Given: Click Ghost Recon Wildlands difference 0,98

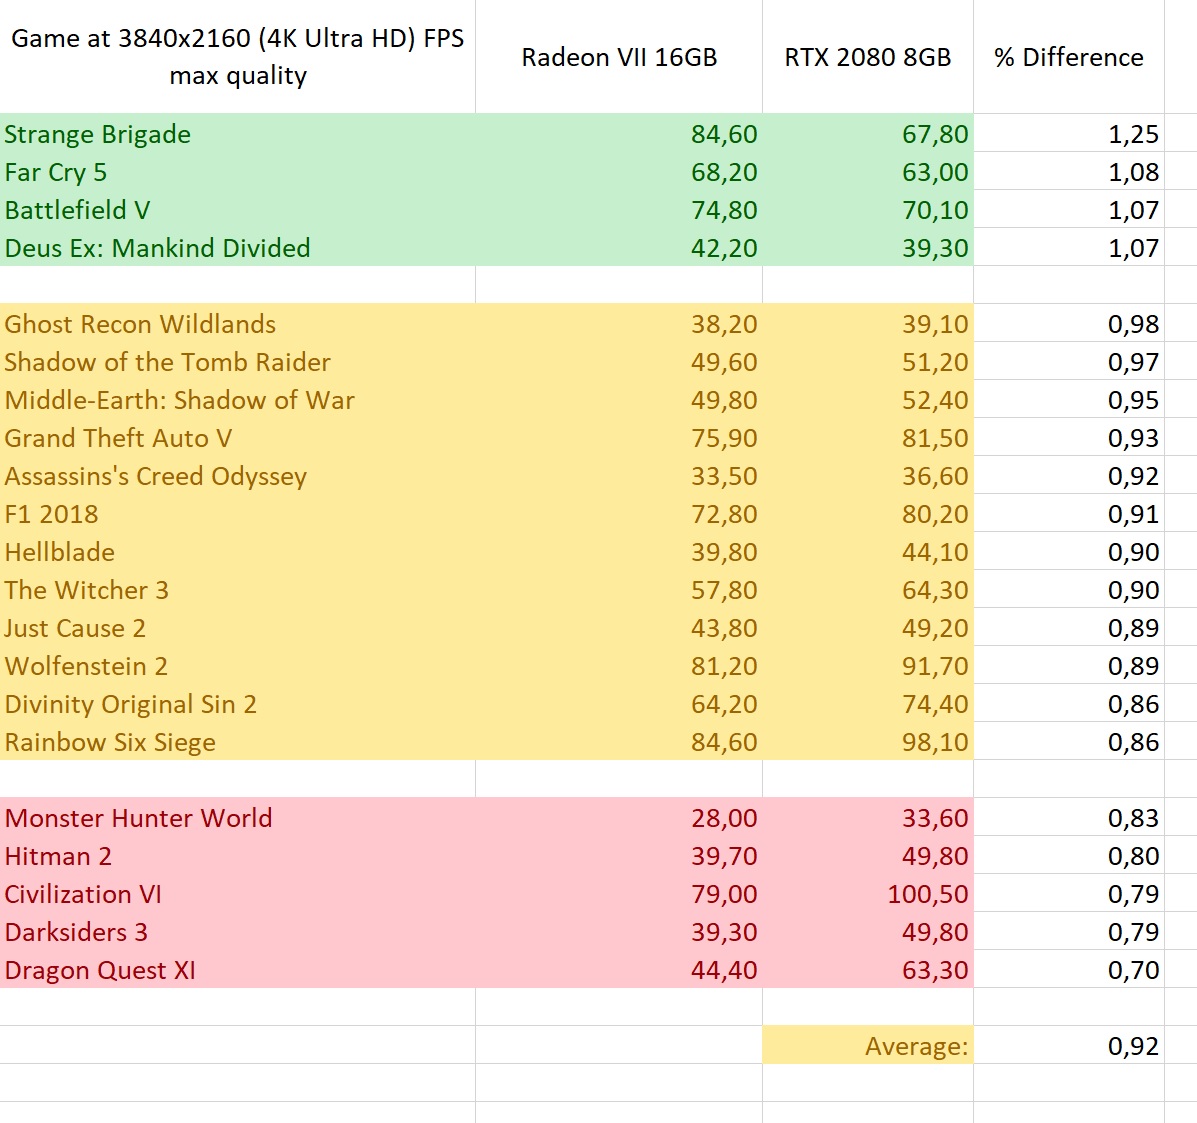Looking at the screenshot, I should (x=1069, y=323).
